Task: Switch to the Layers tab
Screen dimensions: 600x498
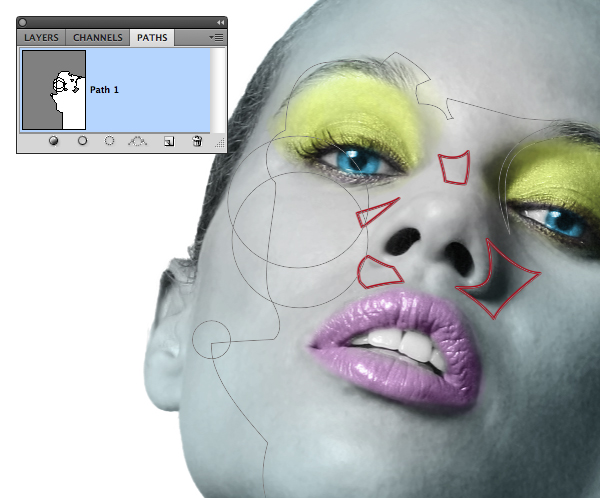Action: point(42,38)
